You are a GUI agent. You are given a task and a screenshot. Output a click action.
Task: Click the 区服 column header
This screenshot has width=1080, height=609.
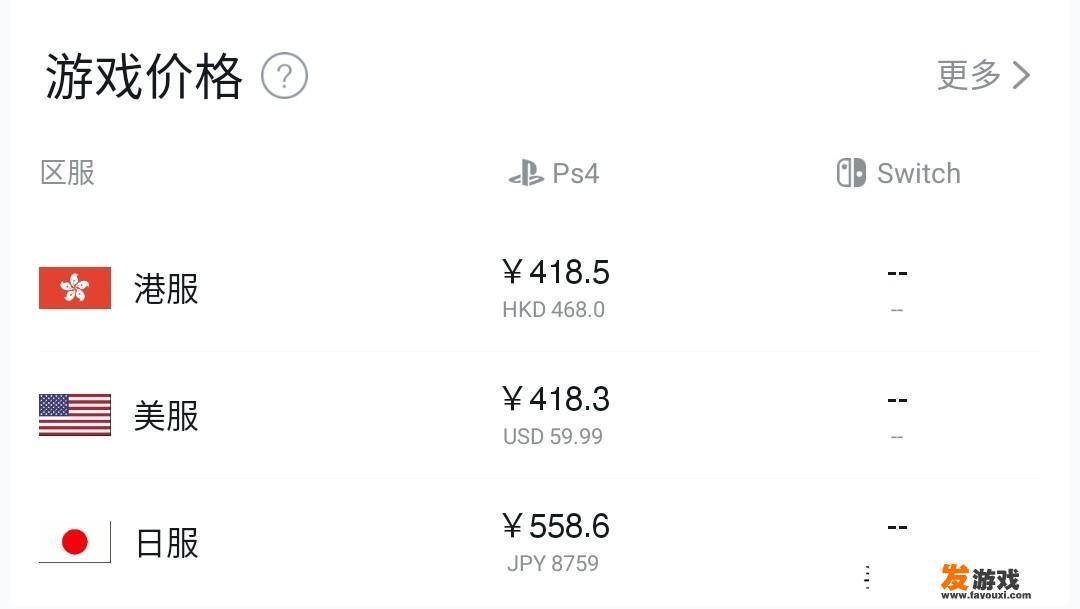pos(68,173)
